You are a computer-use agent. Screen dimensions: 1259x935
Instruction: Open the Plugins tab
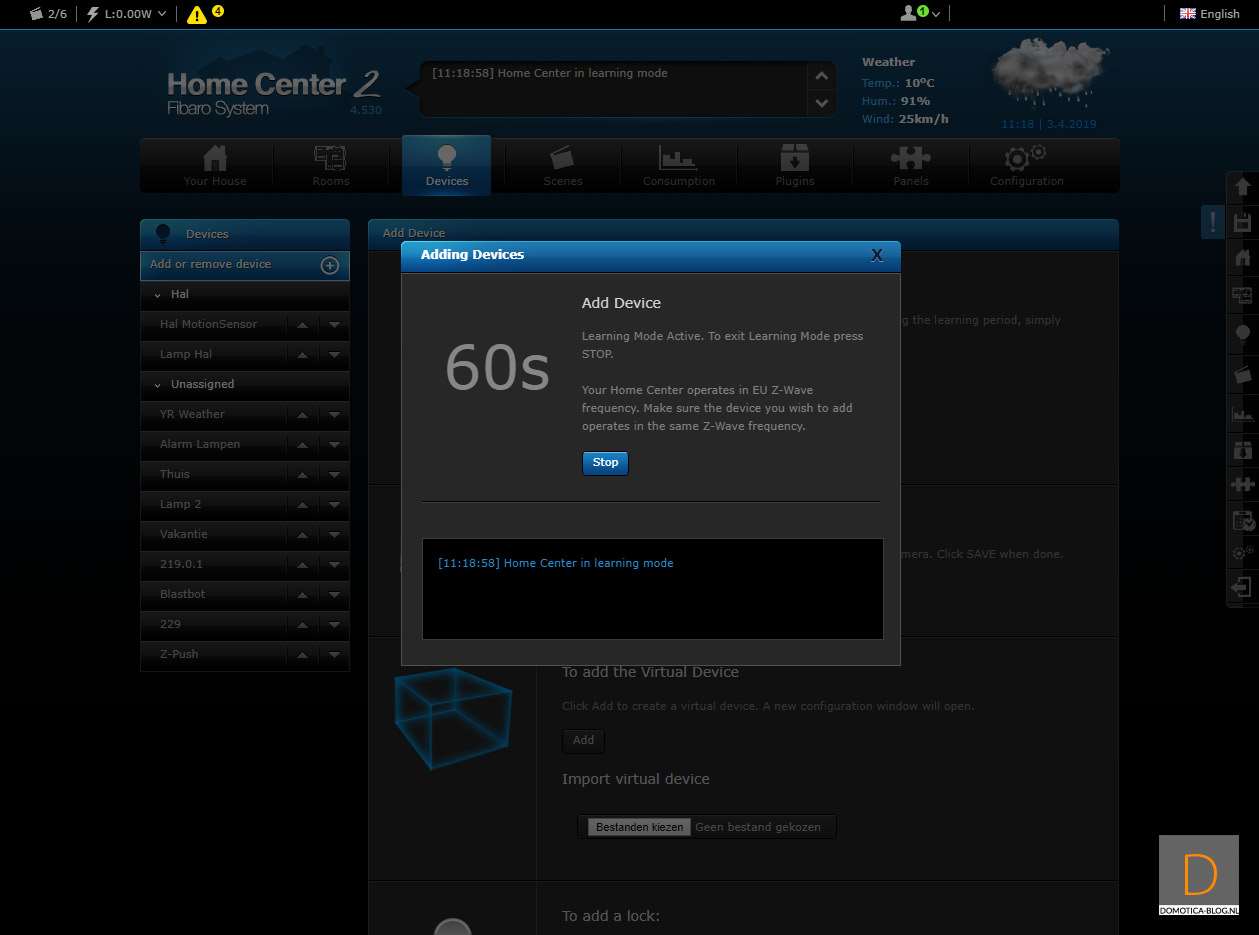795,166
